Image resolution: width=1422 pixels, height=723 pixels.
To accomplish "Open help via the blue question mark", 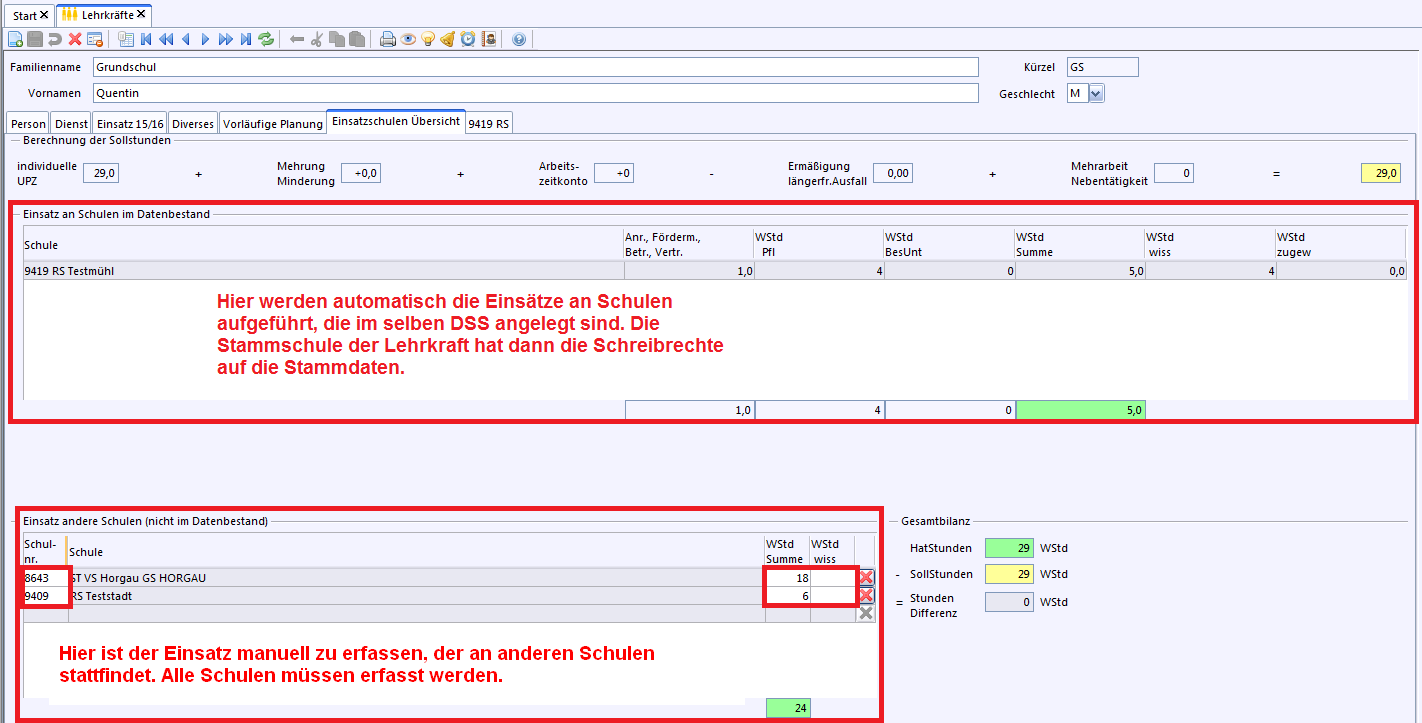I will coord(519,39).
